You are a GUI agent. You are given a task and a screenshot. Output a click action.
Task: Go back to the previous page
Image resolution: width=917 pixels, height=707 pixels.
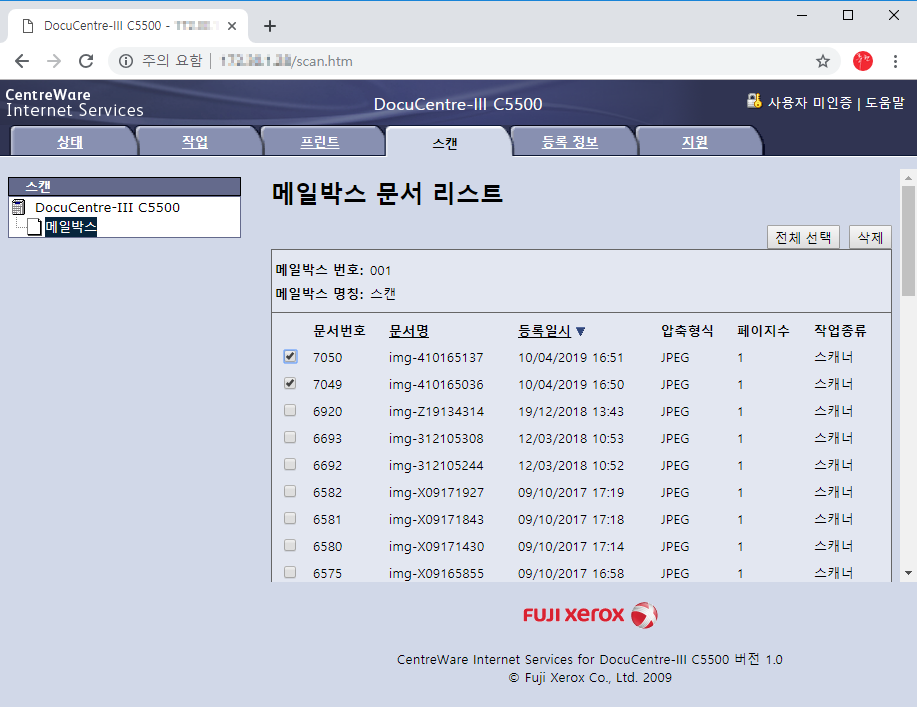pos(22,61)
